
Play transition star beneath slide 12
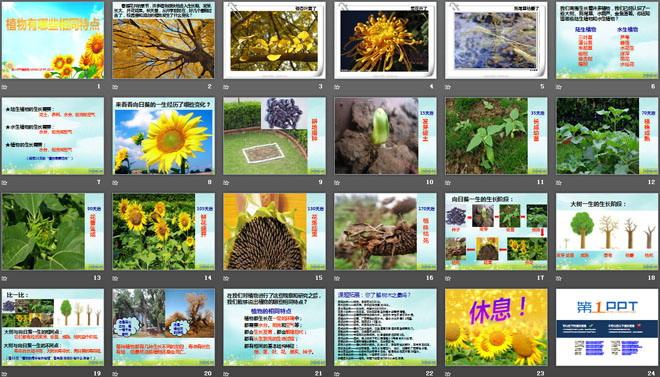(559, 183)
